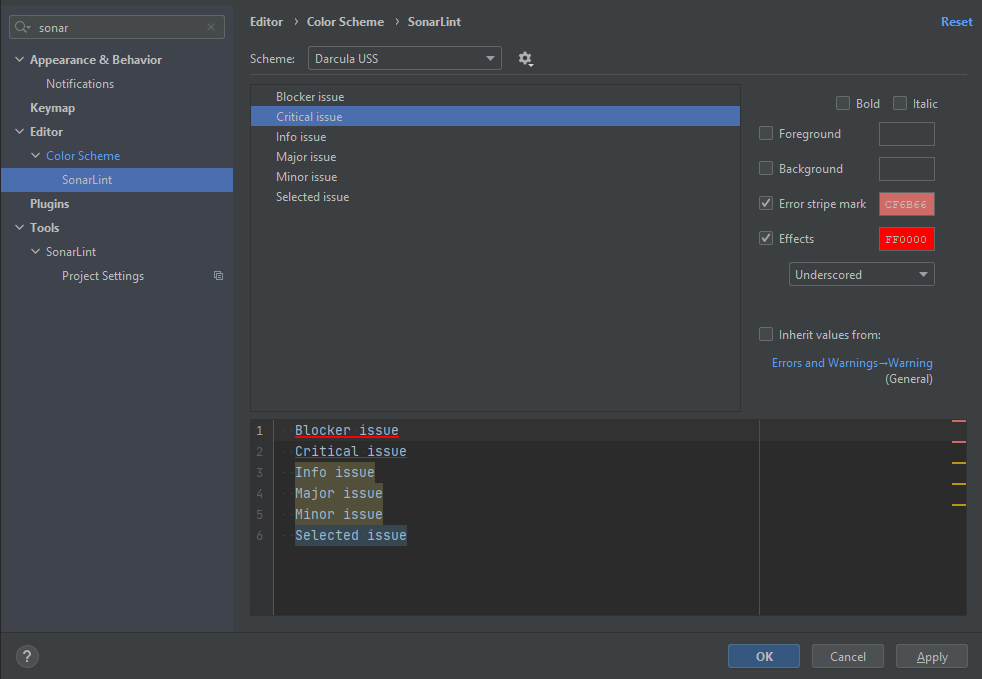Click the Reset link

coord(956,22)
